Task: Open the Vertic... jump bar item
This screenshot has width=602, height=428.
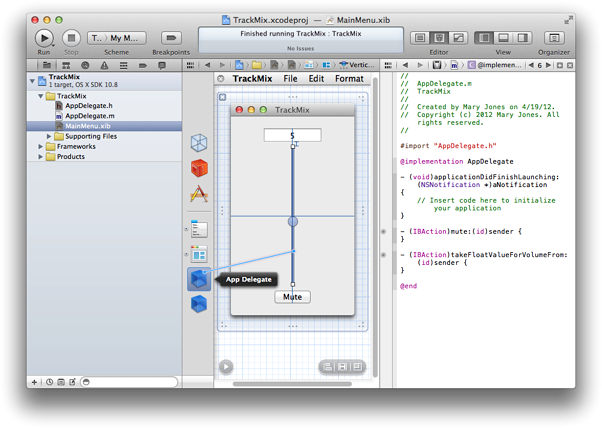Action: (x=357, y=65)
